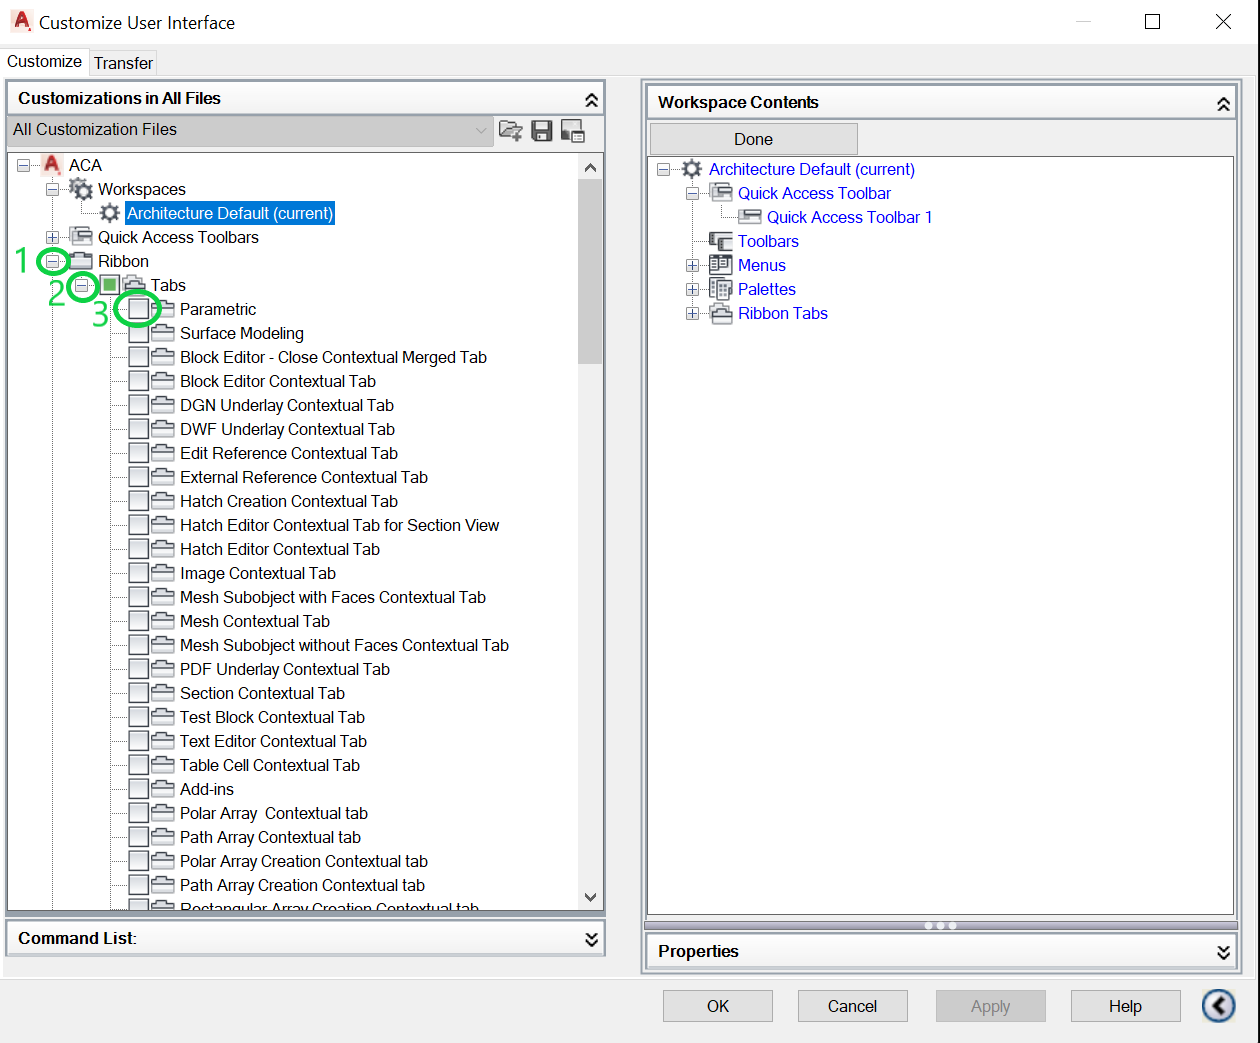Expand the Menus node in Workspace Contents
Viewport: 1260px width, 1043px height.
pyautogui.click(x=692, y=265)
